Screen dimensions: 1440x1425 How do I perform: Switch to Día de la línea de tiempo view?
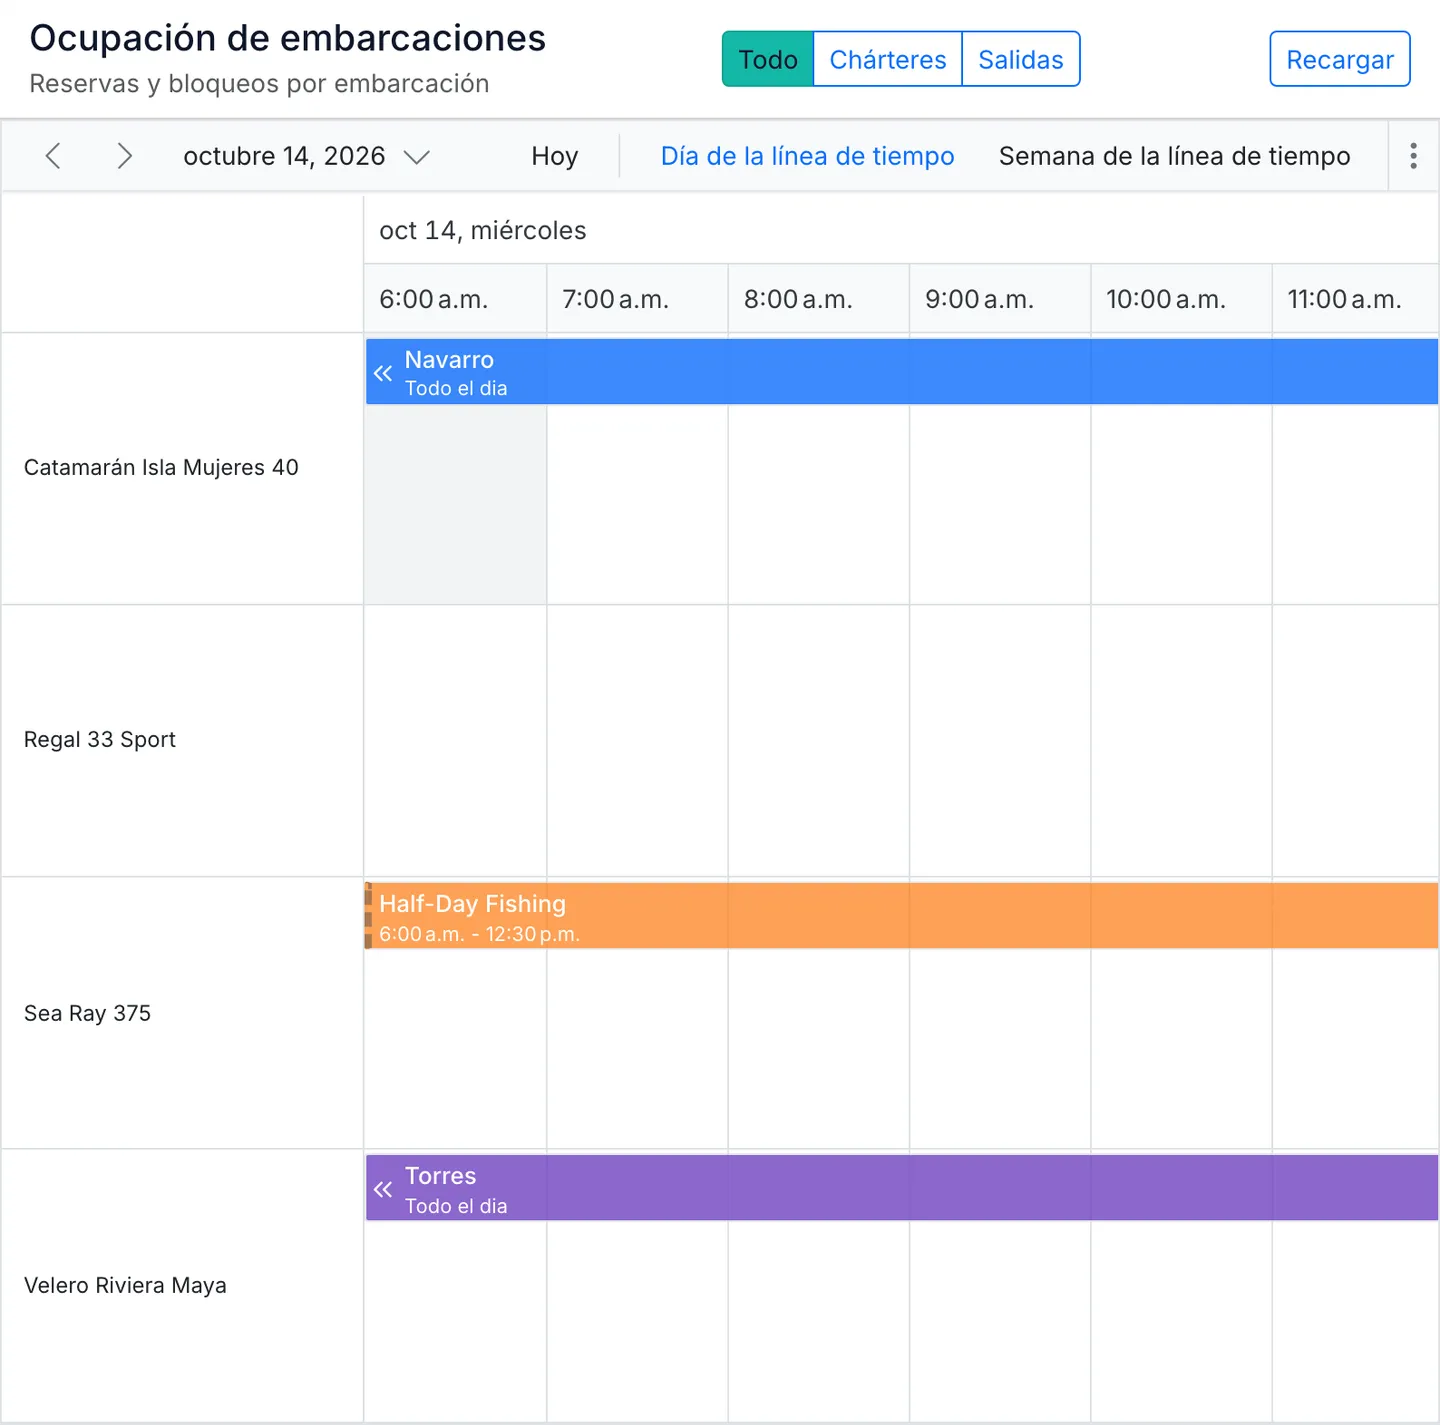807,156
